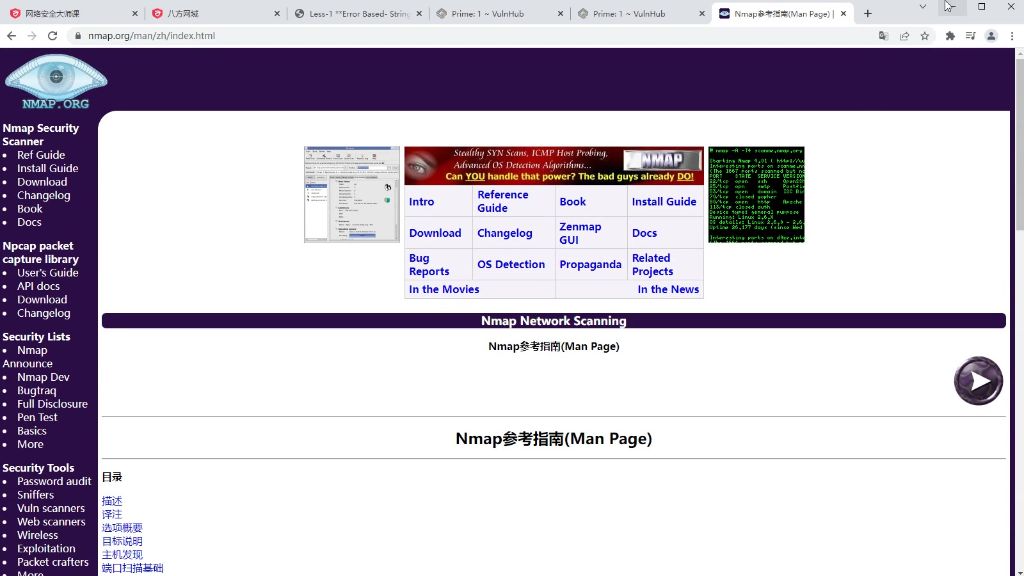The image size is (1024, 576).
Task: Open Web scanners sidebar link
Action: coord(51,522)
